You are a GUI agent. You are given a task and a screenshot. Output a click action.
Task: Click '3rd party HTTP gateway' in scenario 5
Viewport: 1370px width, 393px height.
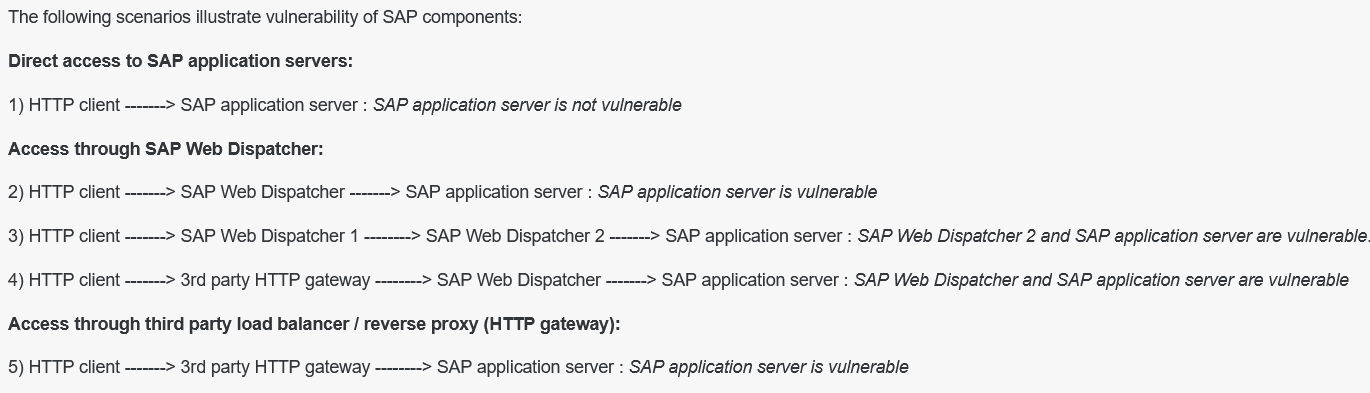275,367
